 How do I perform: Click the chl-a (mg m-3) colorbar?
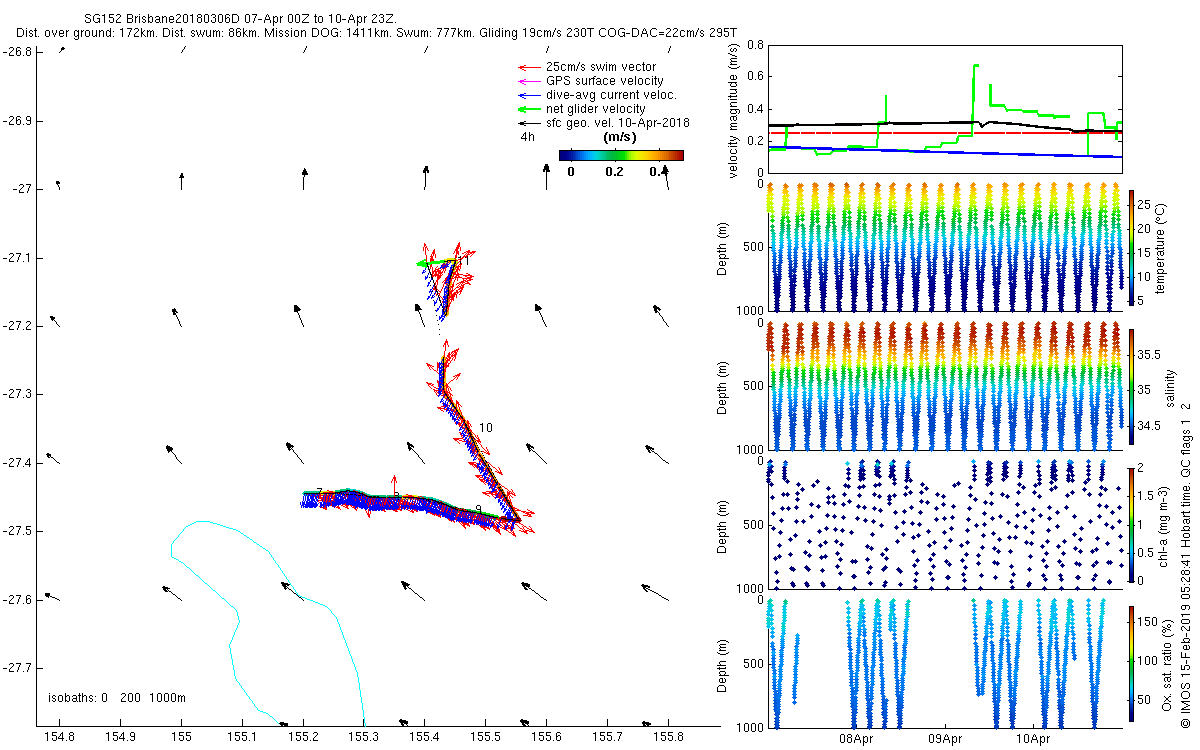pyautogui.click(x=1132, y=523)
